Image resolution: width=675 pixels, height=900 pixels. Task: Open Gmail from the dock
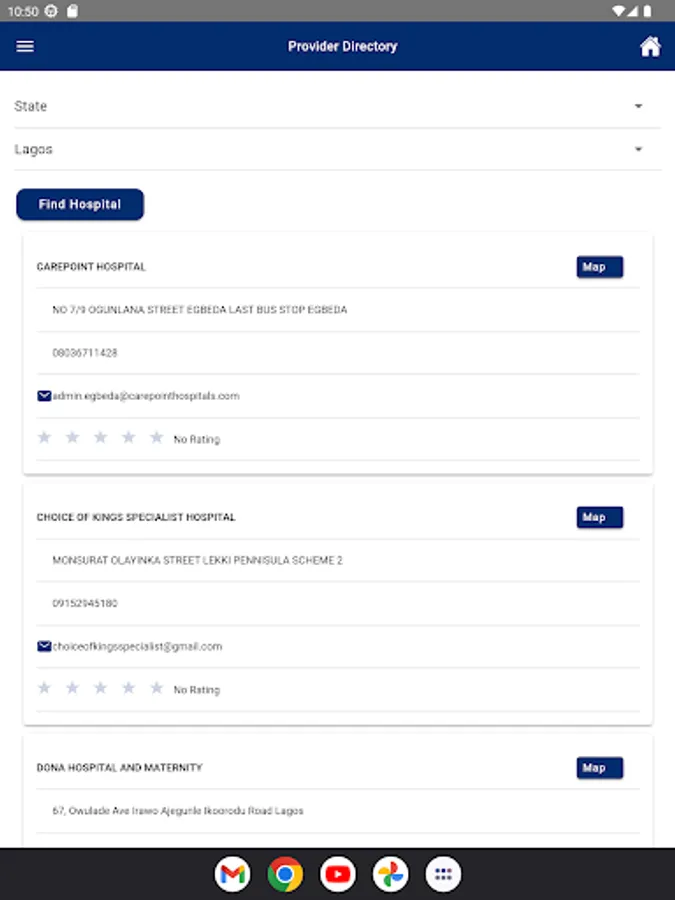coord(232,875)
